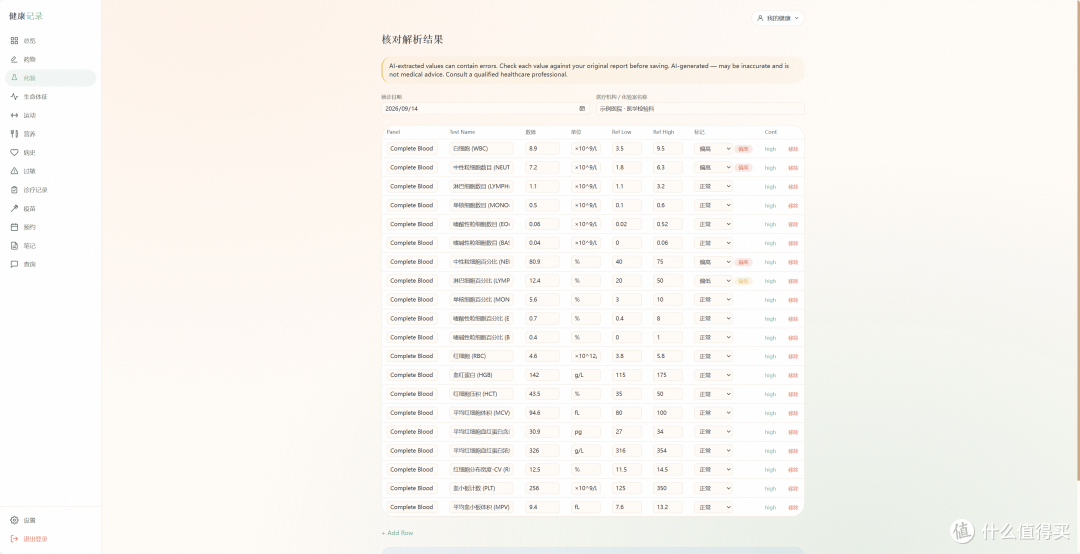Image resolution: width=1080 pixels, height=554 pixels.
Task: Open the date picker calendar icon
Action: click(582, 109)
